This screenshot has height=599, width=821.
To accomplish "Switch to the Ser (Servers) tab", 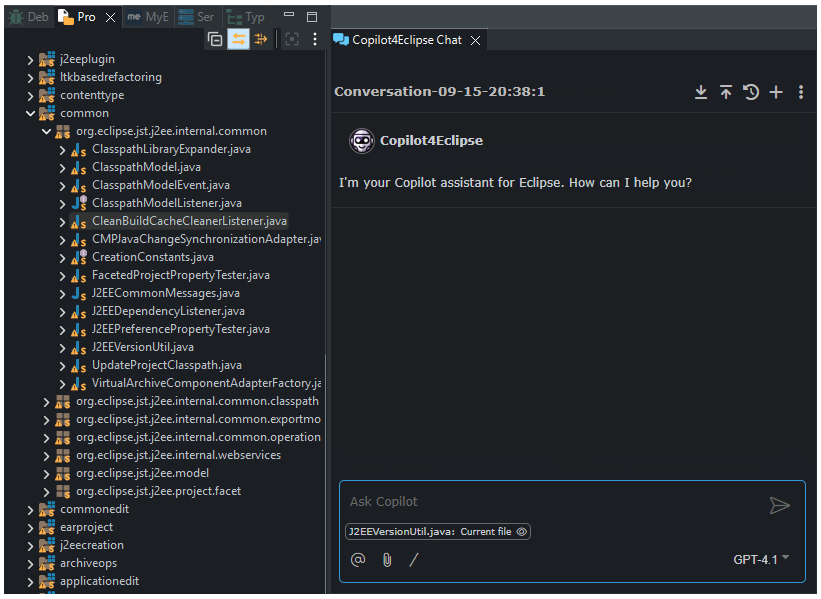I will (x=197, y=17).
